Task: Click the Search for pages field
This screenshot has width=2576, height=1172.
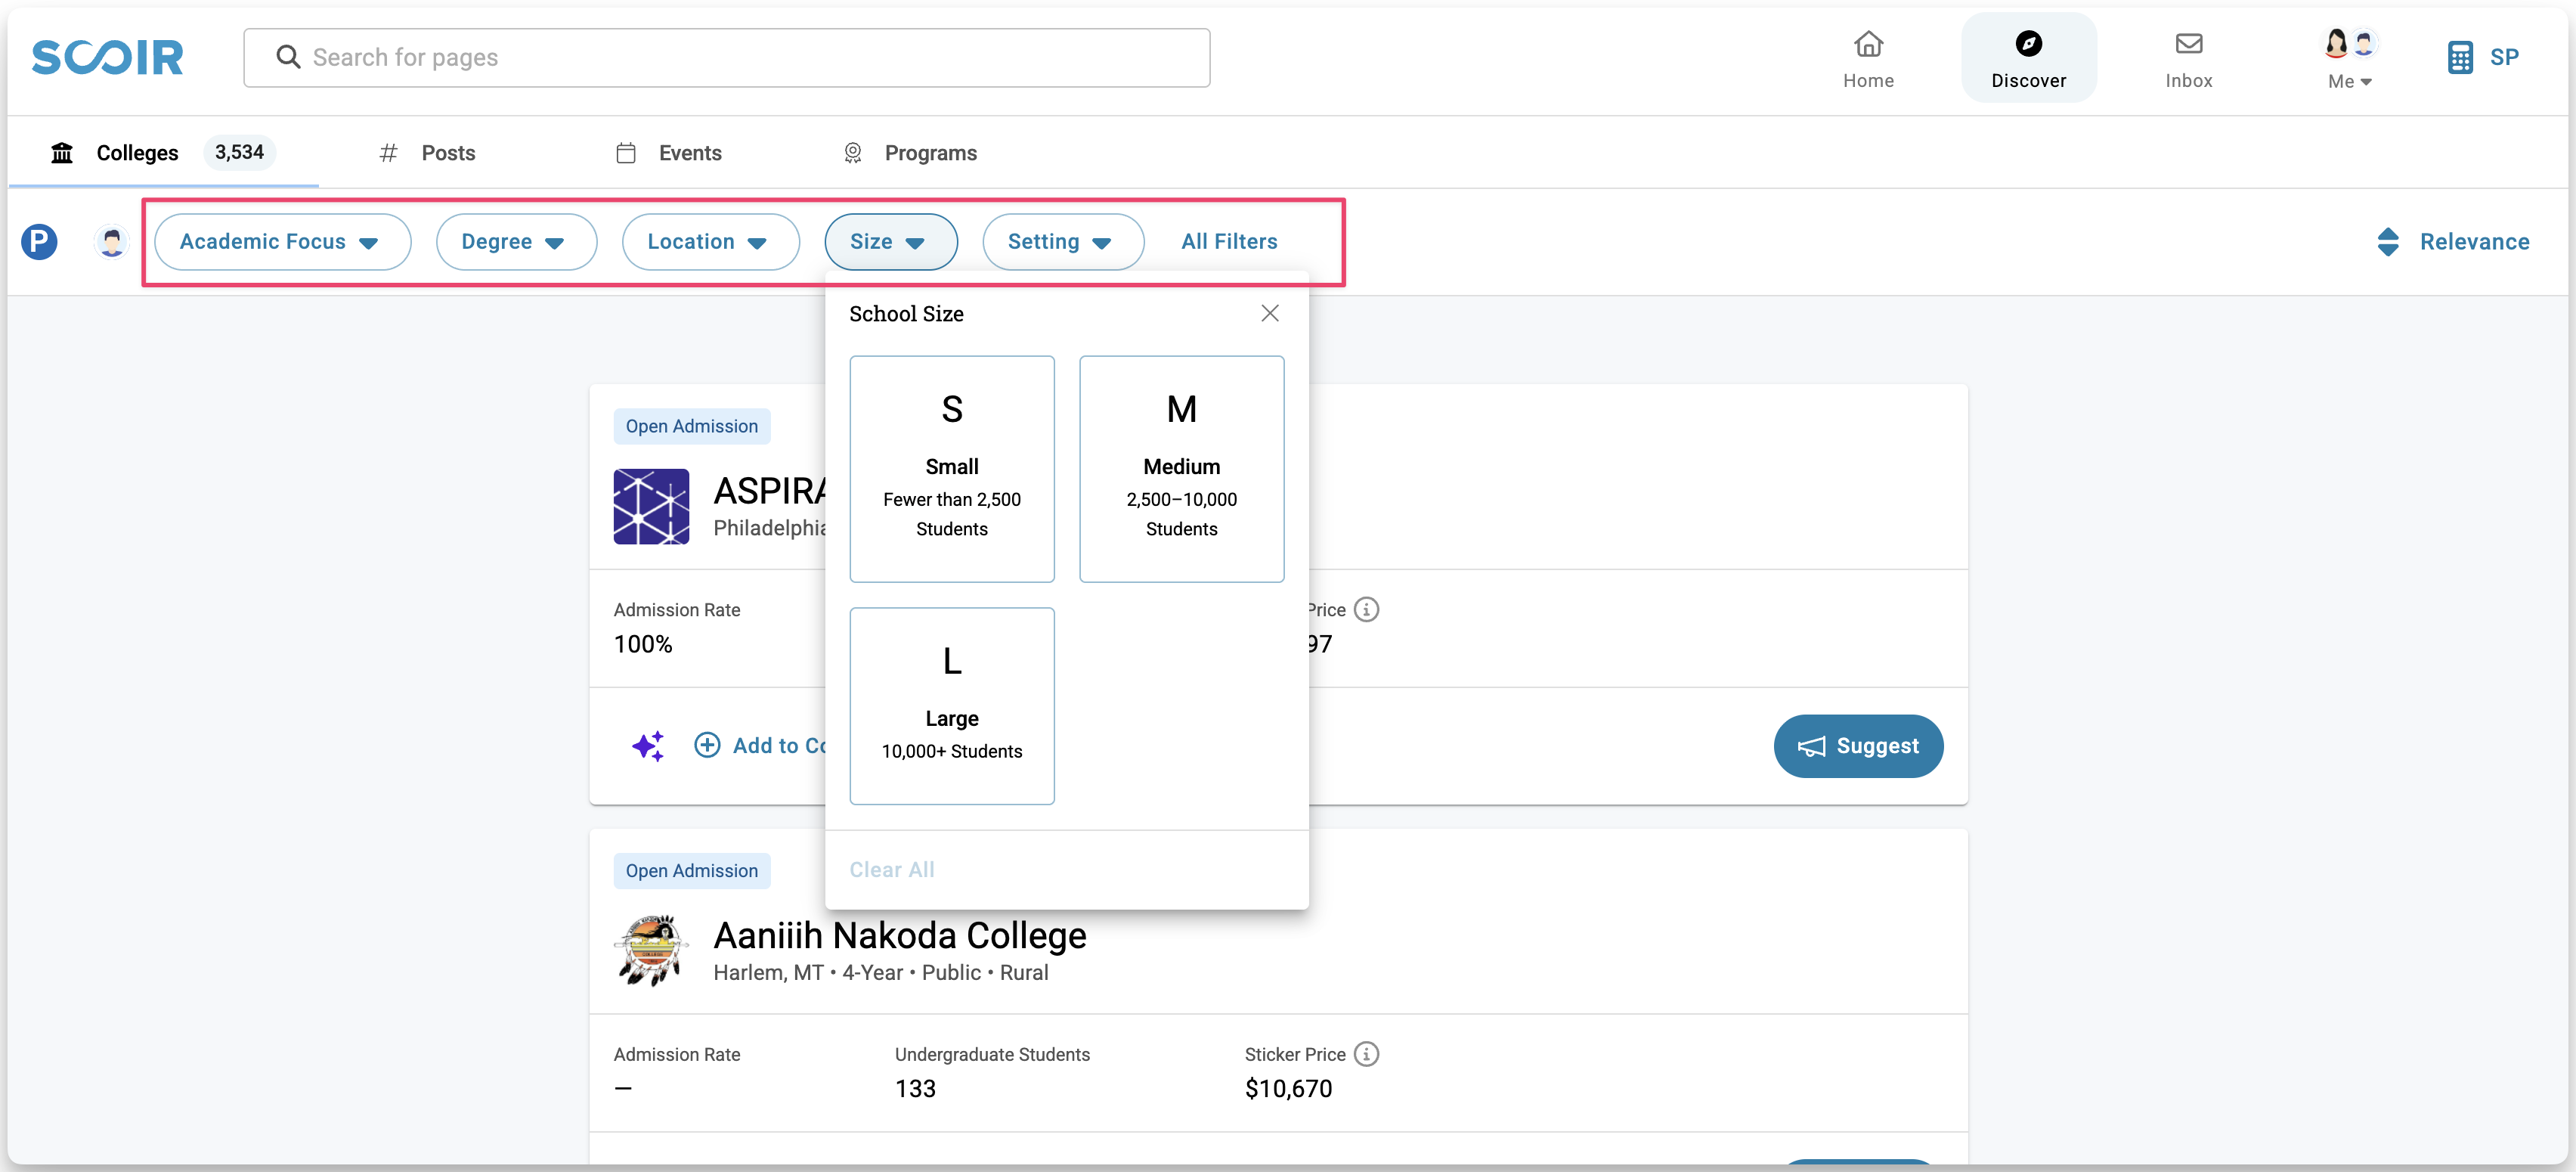Action: tap(726, 58)
